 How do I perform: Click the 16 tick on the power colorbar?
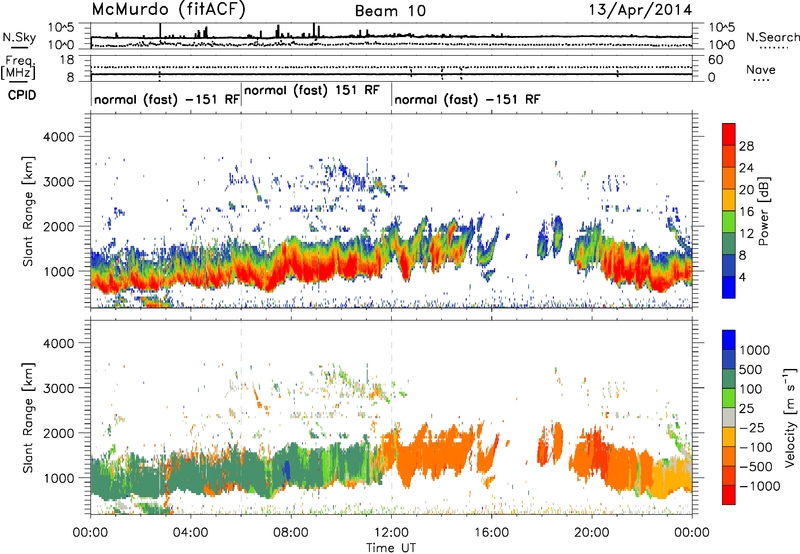pyautogui.click(x=746, y=212)
